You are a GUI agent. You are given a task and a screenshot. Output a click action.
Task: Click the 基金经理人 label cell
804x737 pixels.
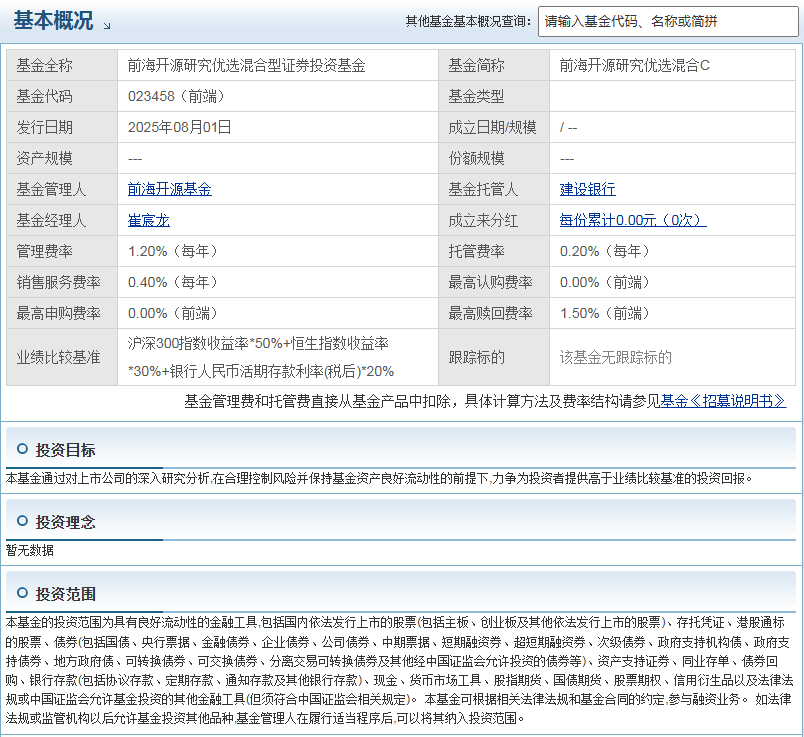tap(62, 220)
